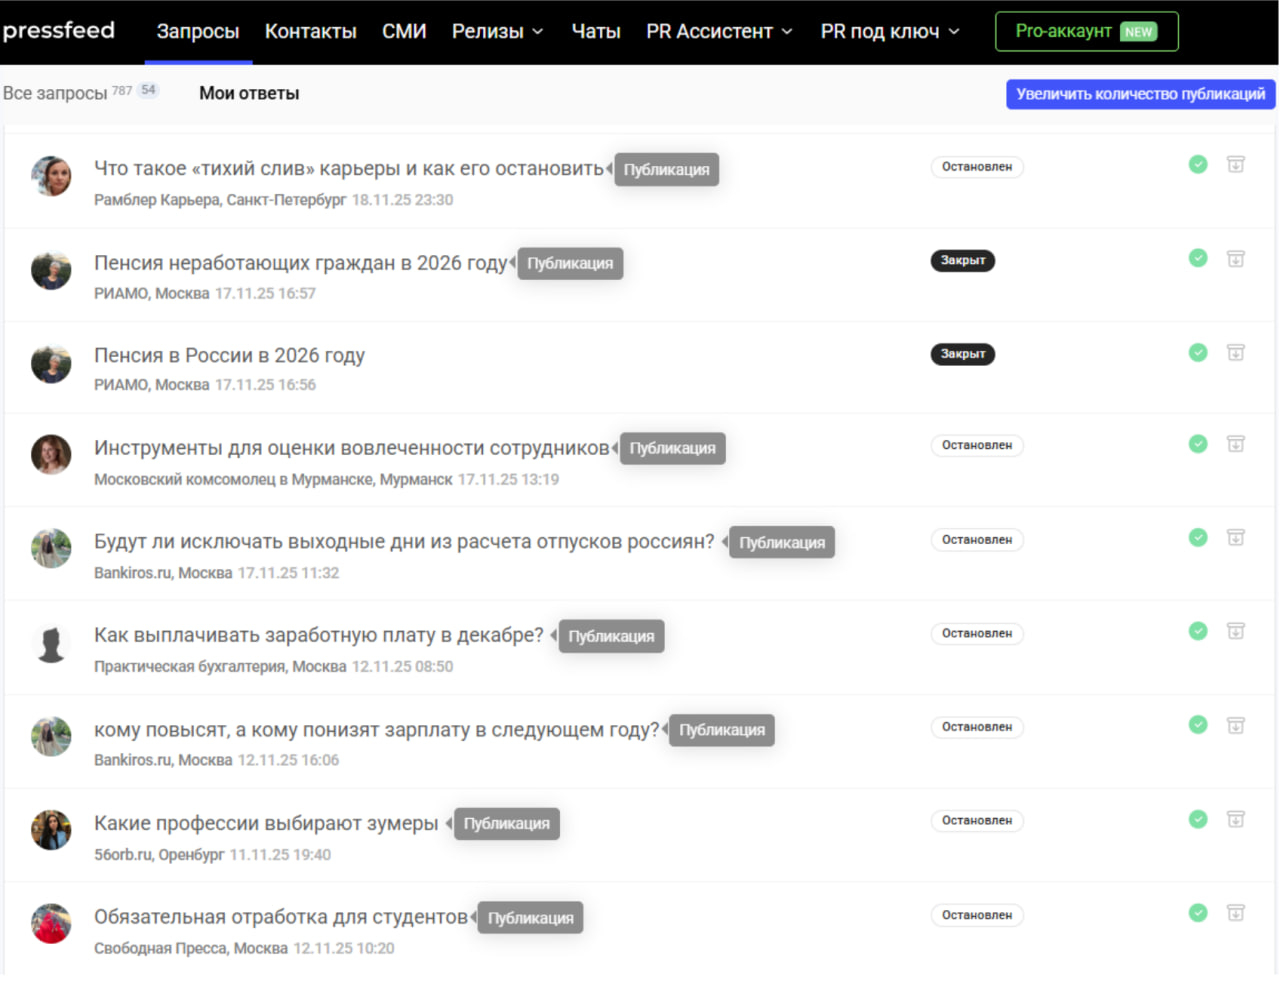Click green check for кому повысят зарплату row
Screen dimensions: 1280x990
pos(1198,724)
